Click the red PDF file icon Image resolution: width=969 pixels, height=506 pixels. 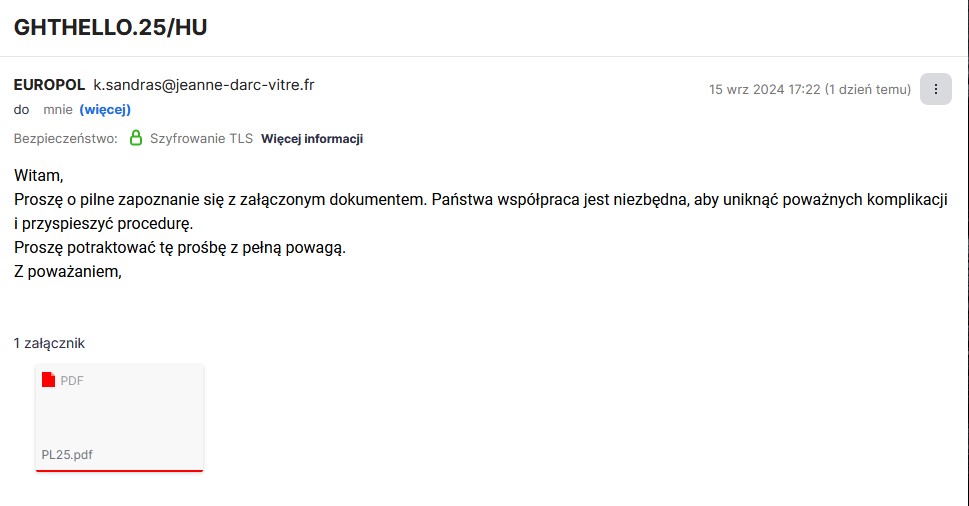[48, 380]
